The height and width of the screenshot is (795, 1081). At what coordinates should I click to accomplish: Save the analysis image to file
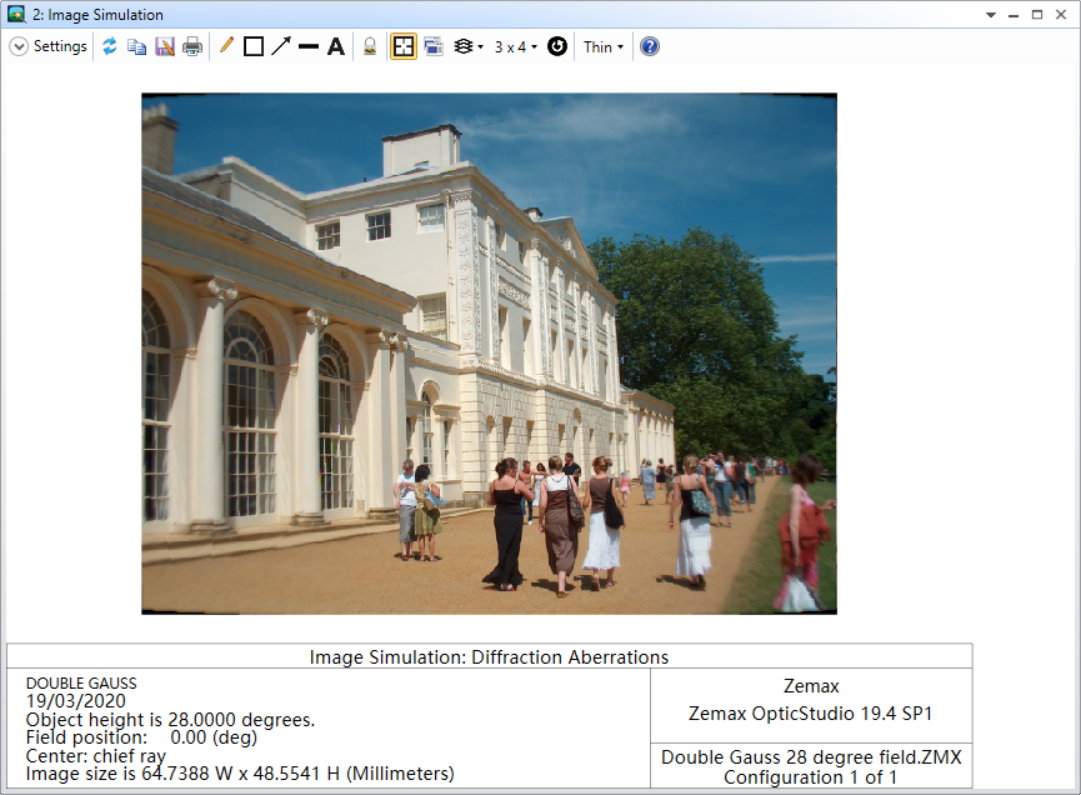tap(165, 46)
